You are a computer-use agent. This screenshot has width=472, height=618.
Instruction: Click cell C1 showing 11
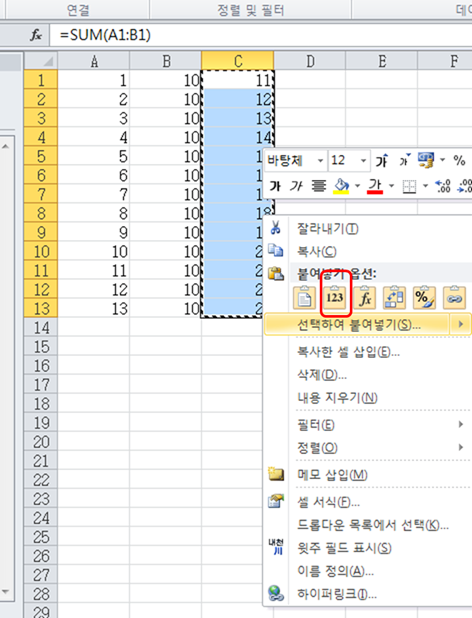(x=238, y=80)
